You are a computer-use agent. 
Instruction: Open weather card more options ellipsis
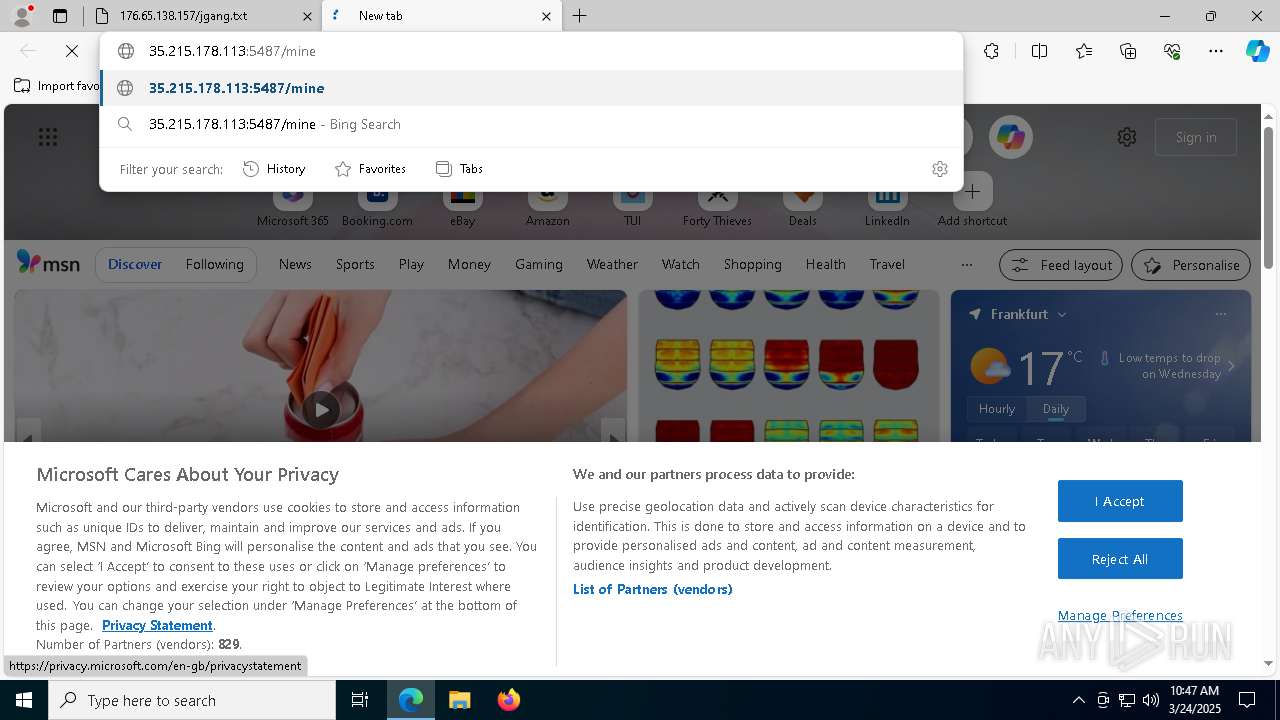coord(1220,314)
